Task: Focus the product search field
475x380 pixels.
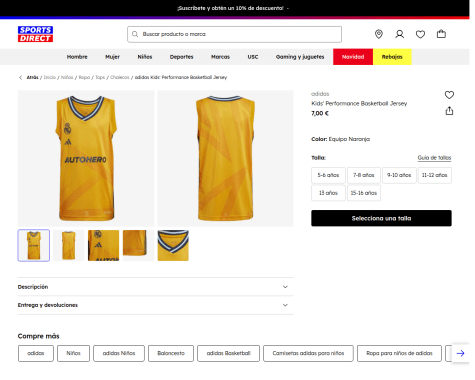Action: (234, 34)
